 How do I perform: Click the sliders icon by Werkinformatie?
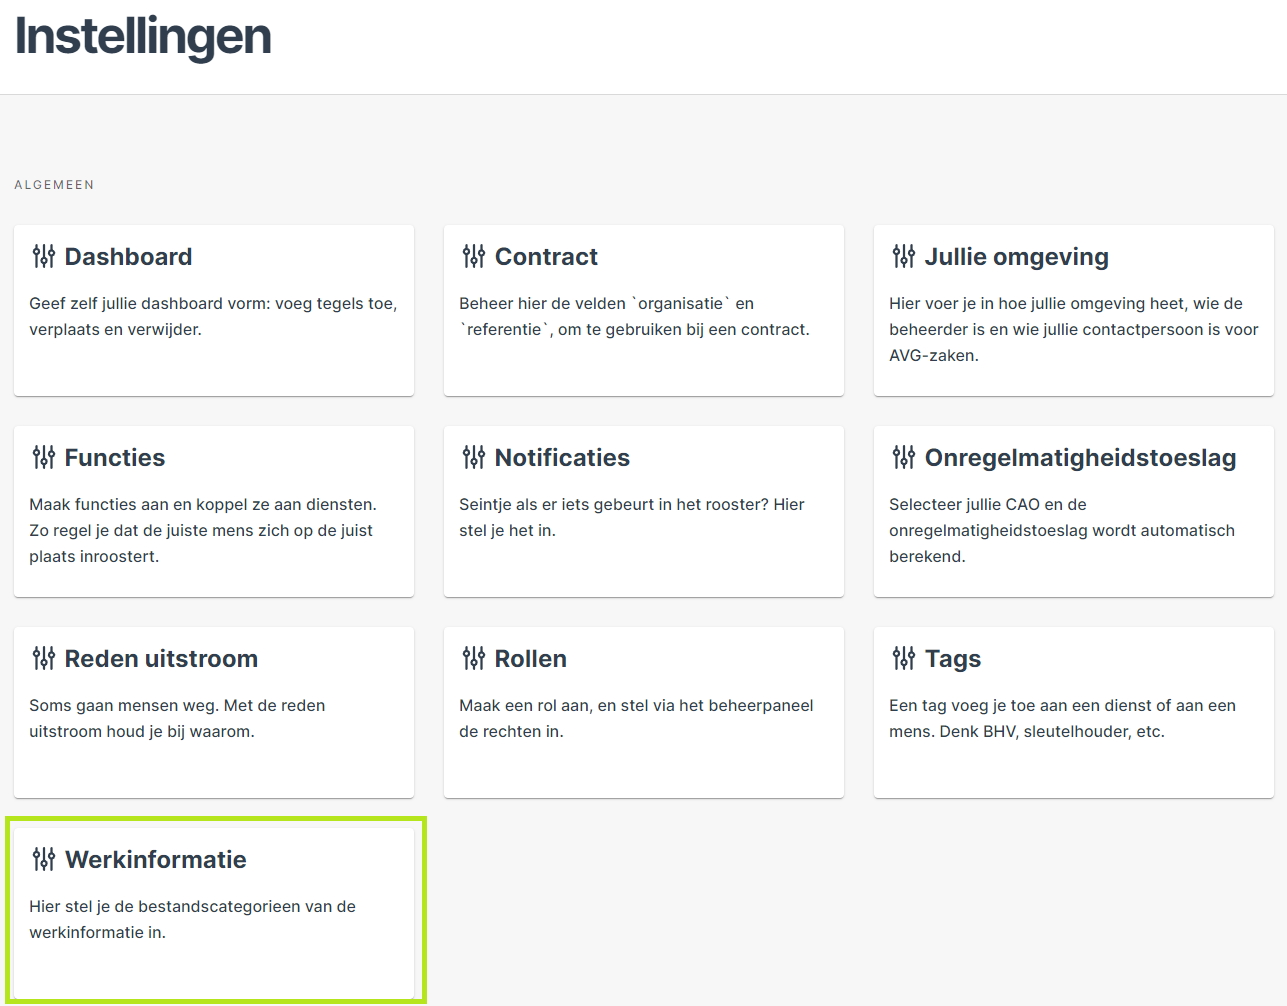coord(44,860)
